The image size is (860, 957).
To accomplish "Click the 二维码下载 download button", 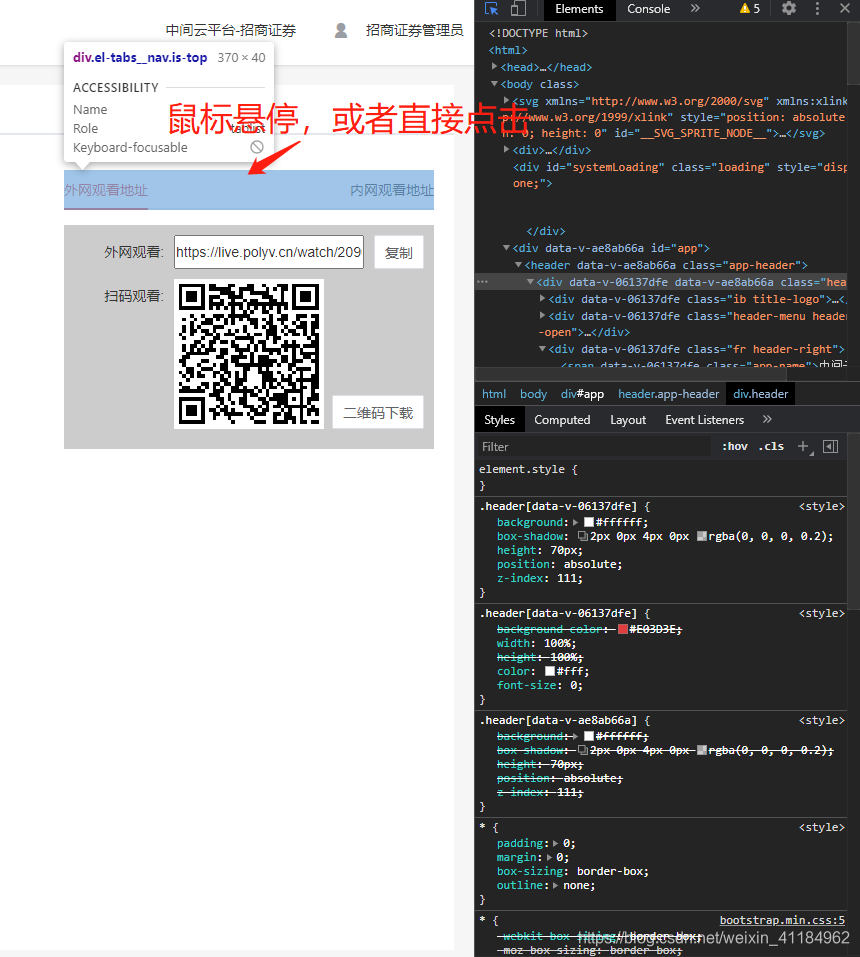I will [378, 413].
